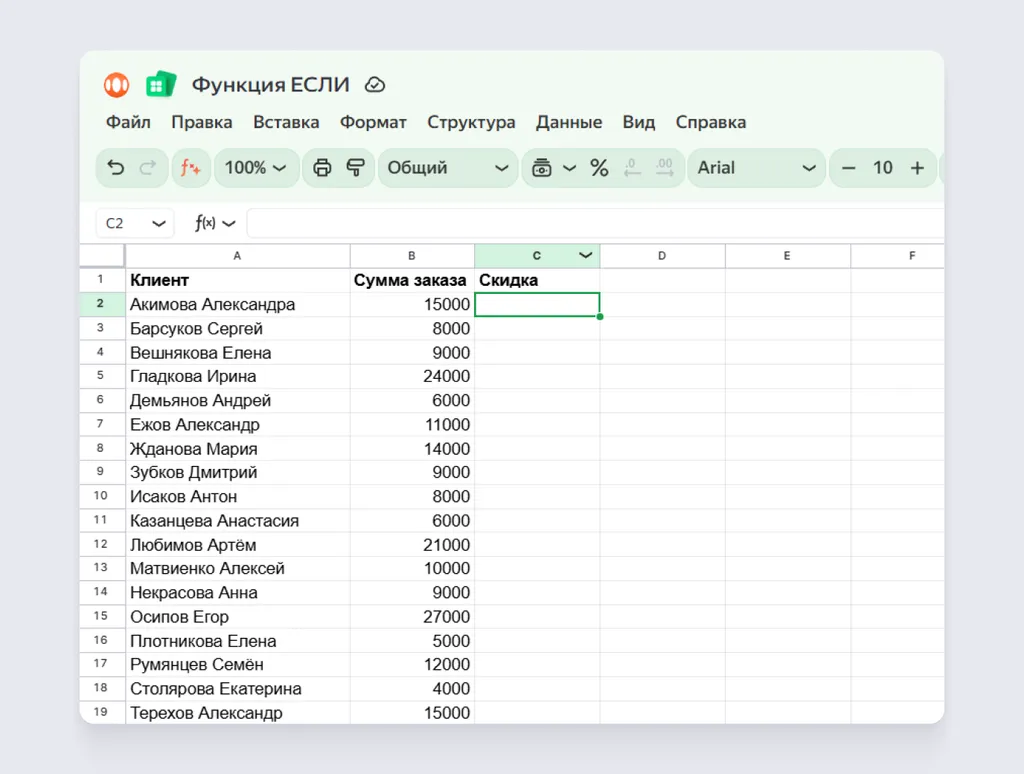Click cell Вешнякова Елена
The height and width of the screenshot is (774, 1024).
pyautogui.click(x=238, y=353)
